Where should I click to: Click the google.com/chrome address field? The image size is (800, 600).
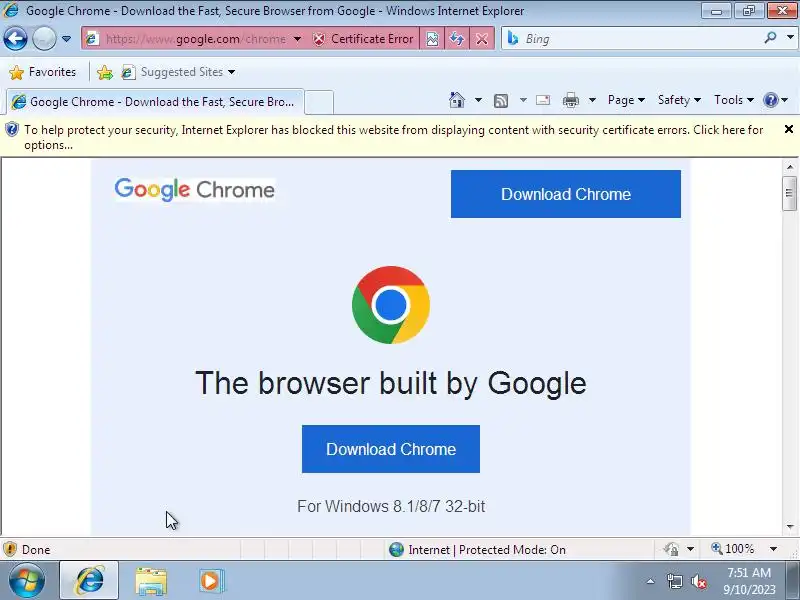[x=196, y=39]
